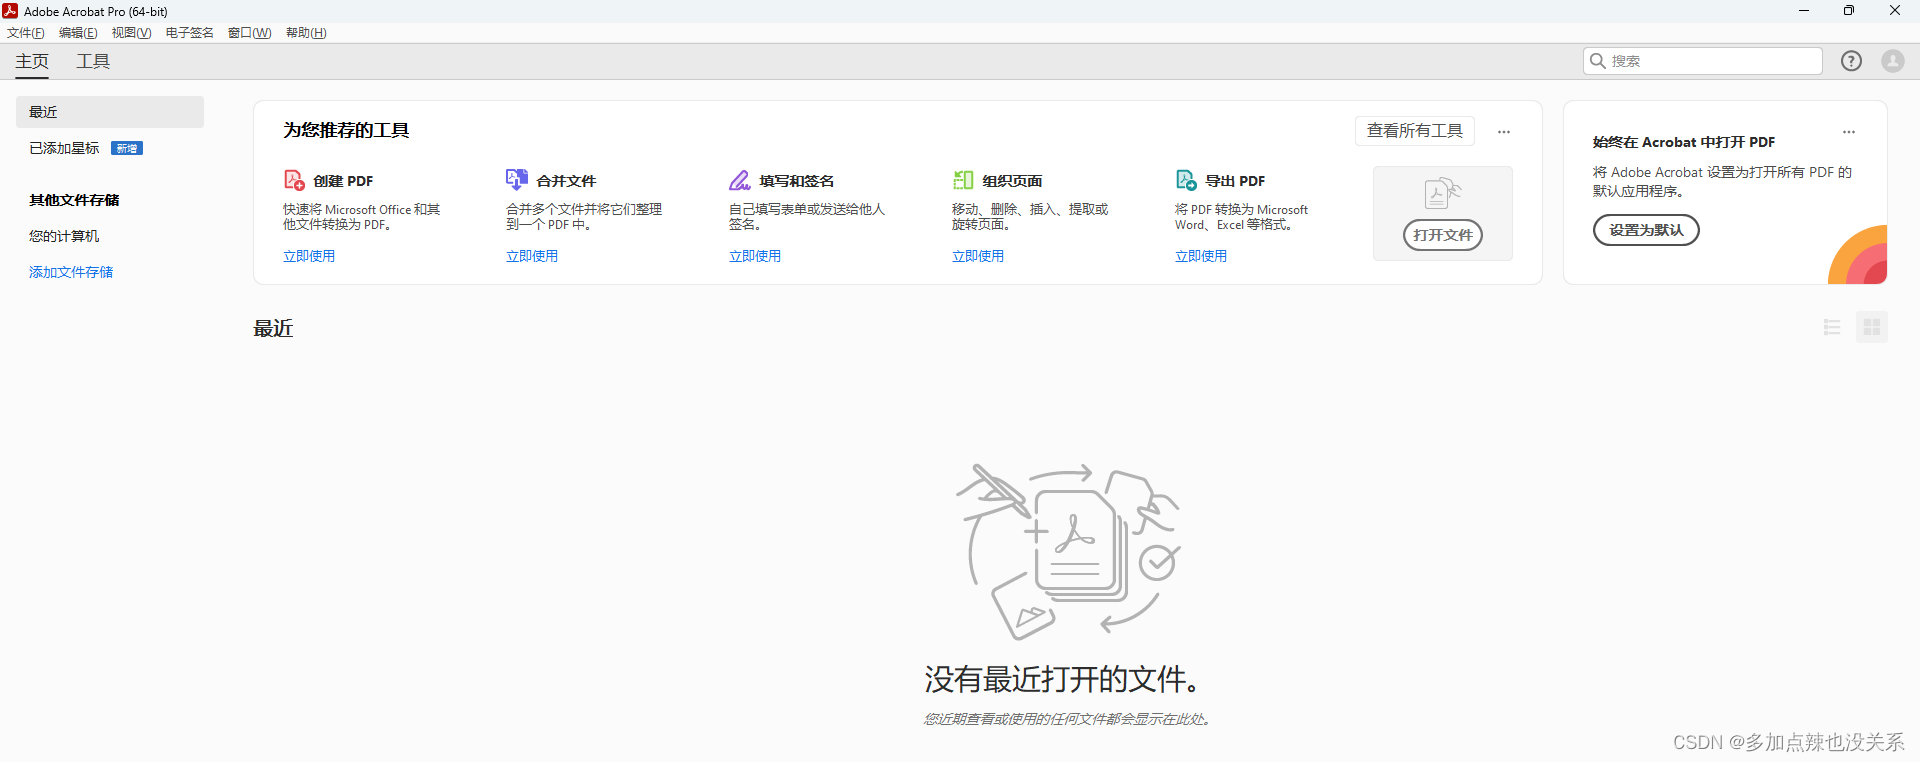Click the magnifier icon in search box

click(1598, 61)
